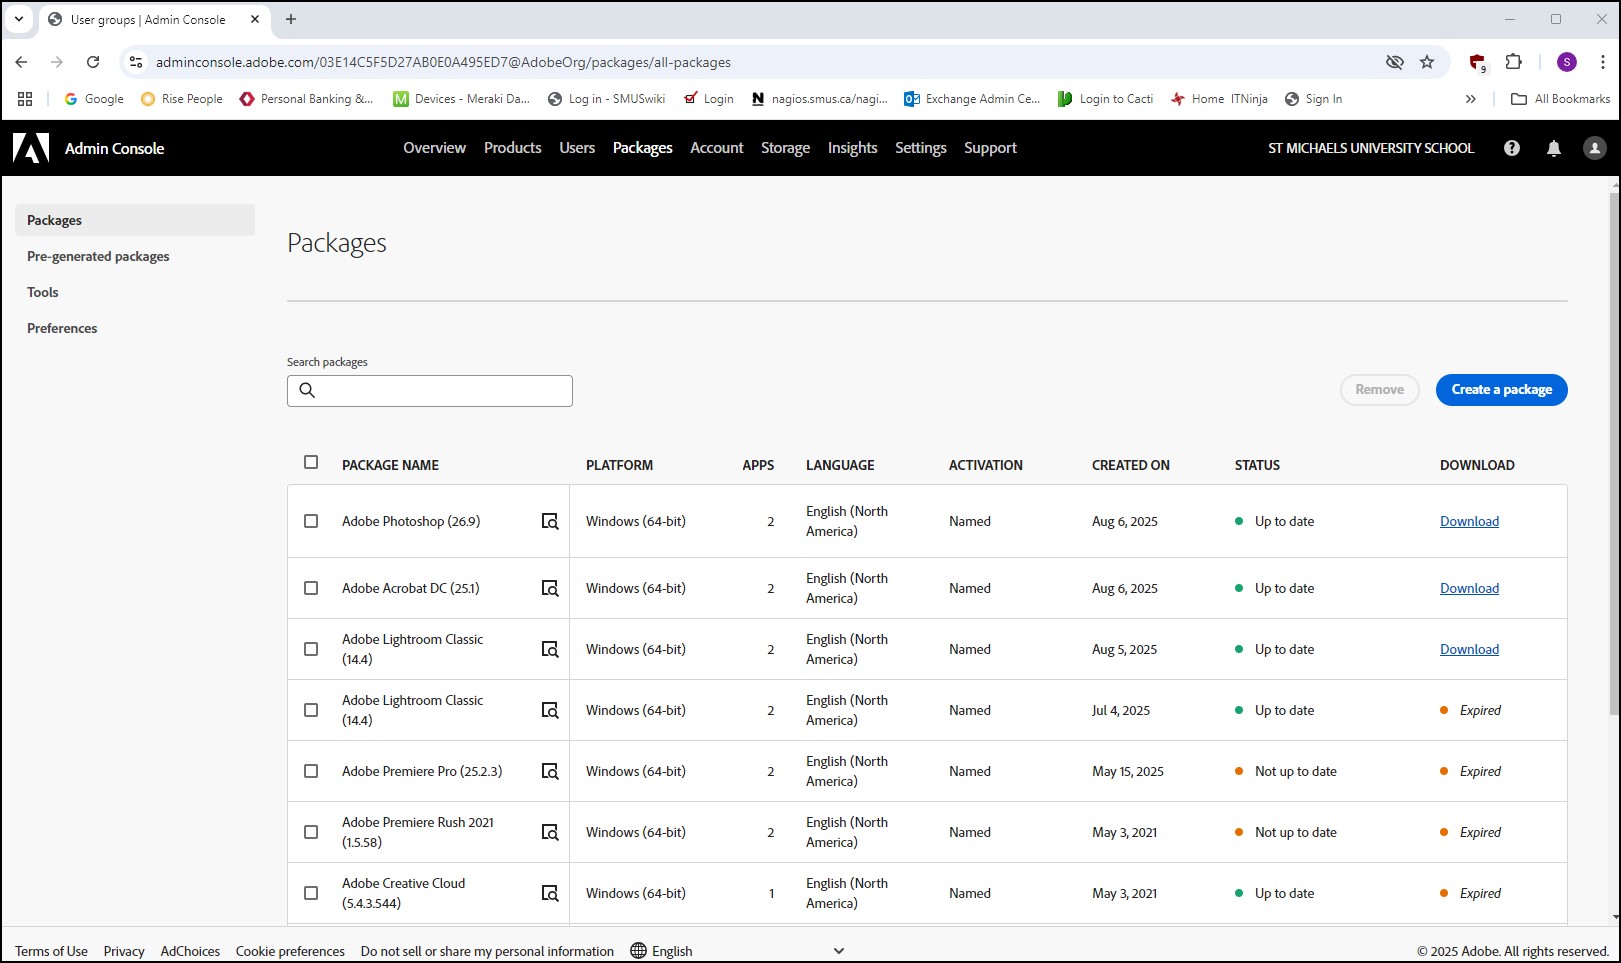Screen dimensions: 1621x963
Task: Open the tab search dropdown arrow
Action: (18, 19)
